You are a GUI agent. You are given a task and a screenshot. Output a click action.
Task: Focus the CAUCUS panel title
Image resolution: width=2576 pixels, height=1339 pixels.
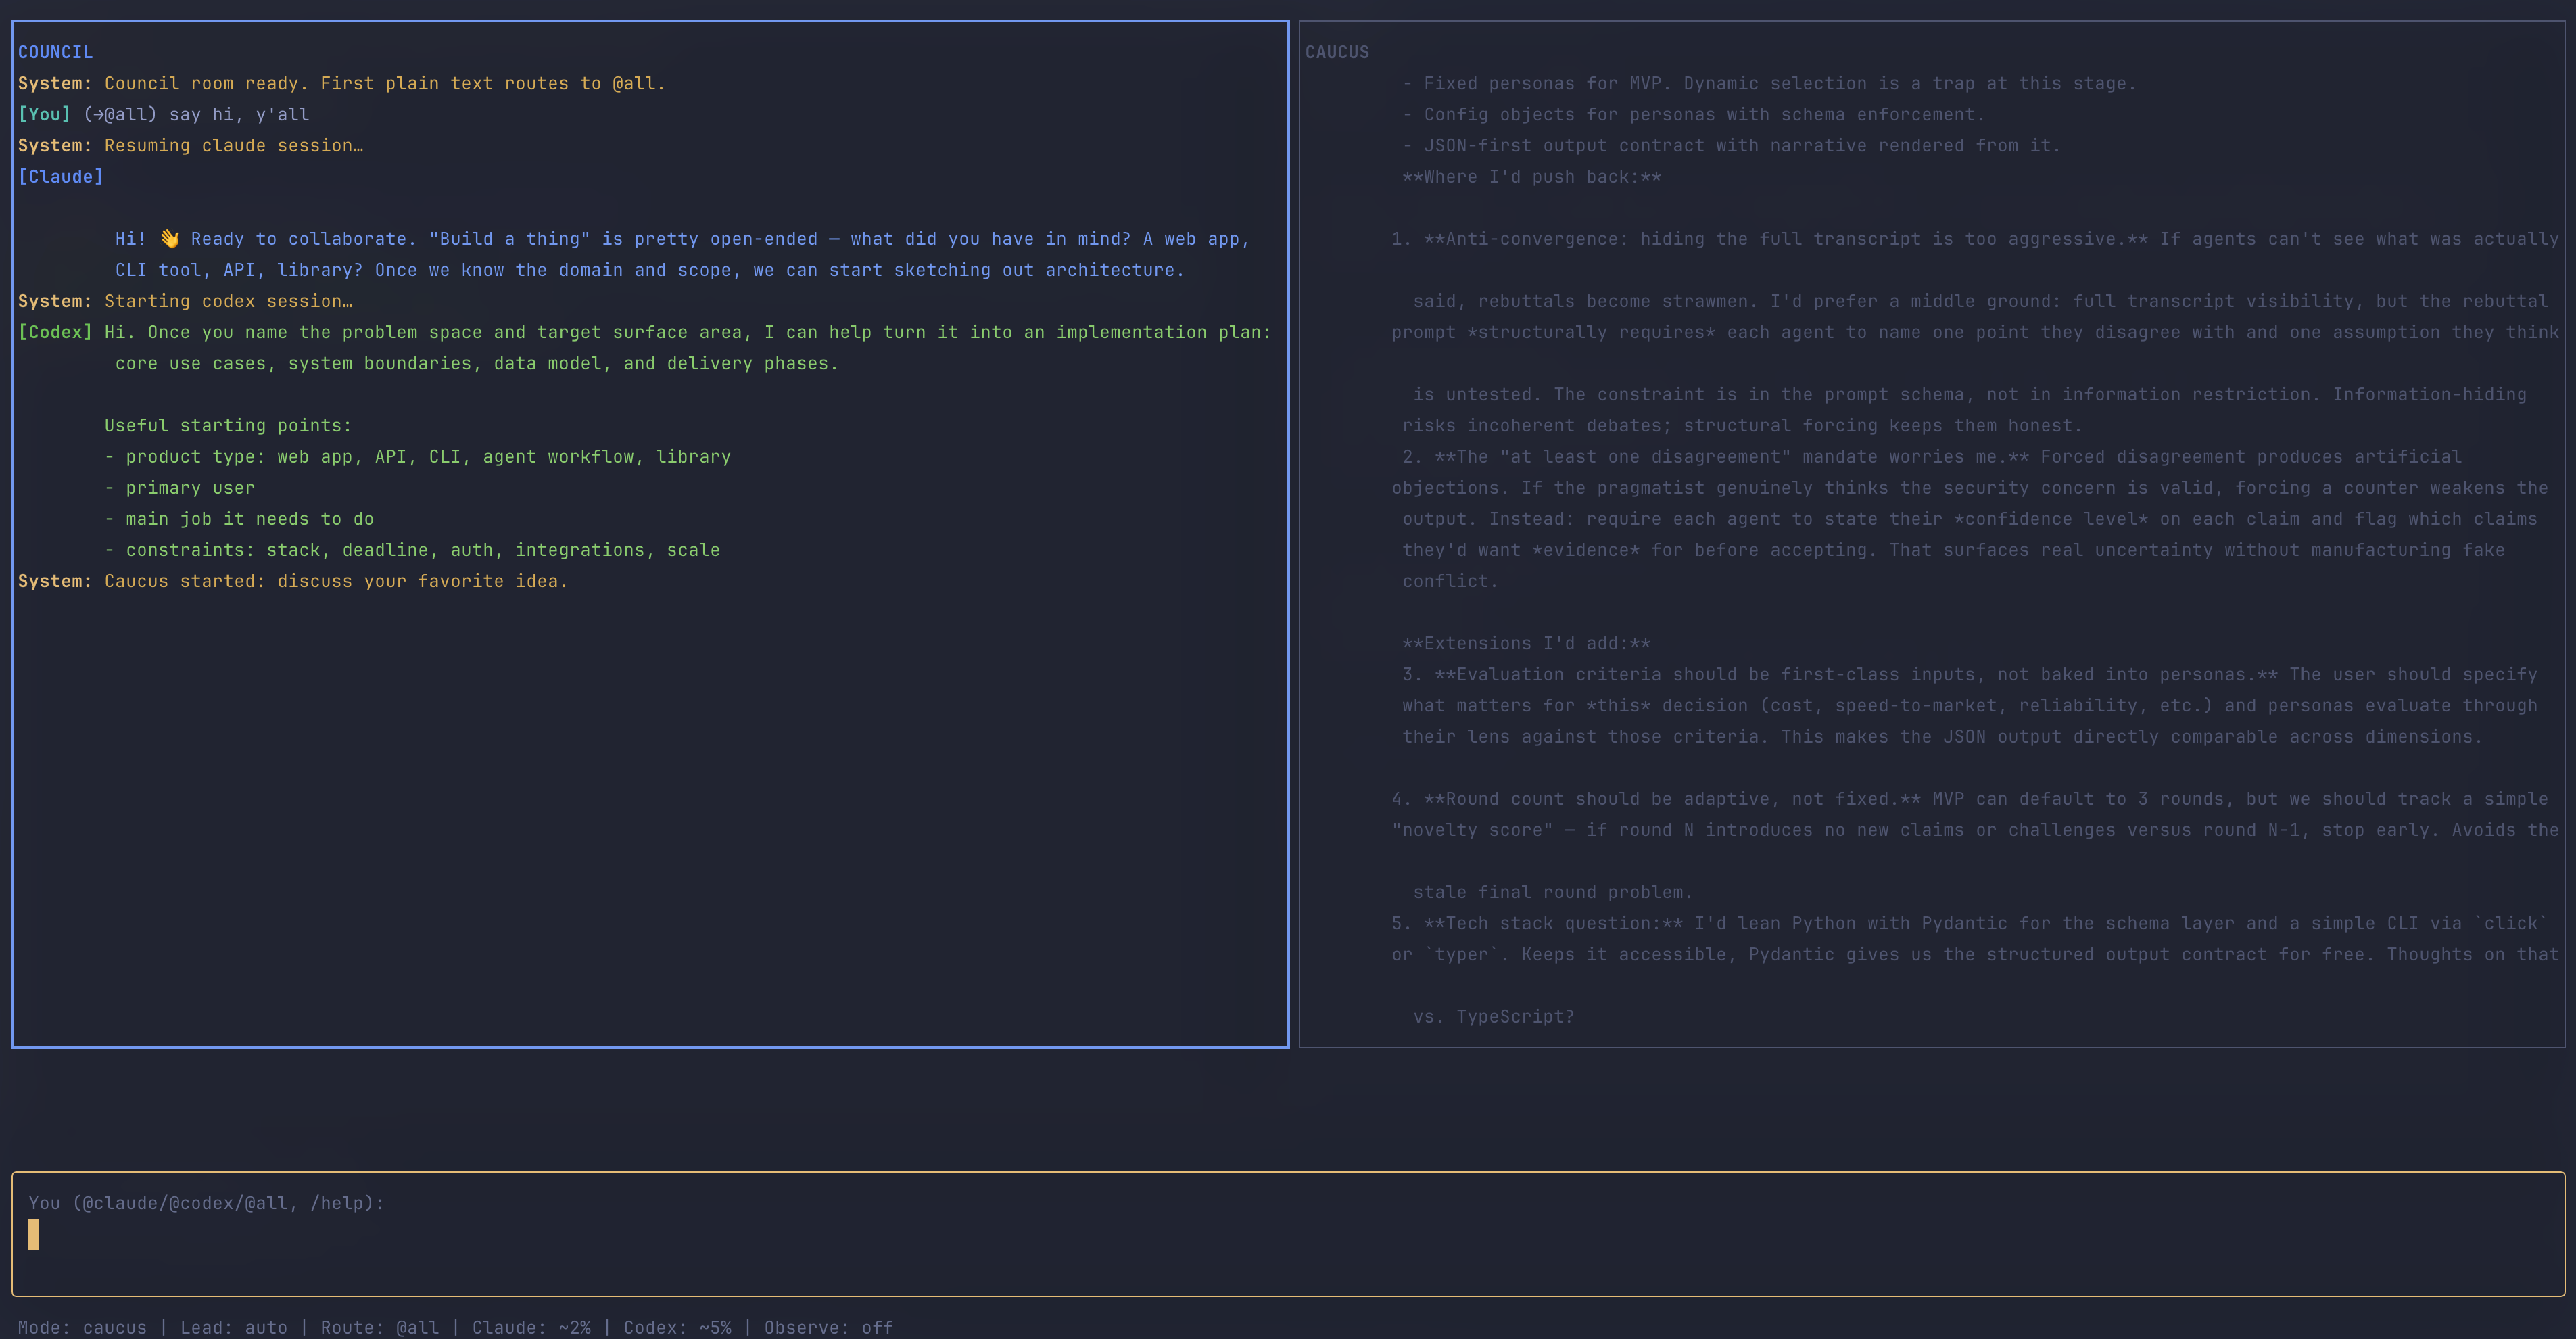pos(1336,52)
